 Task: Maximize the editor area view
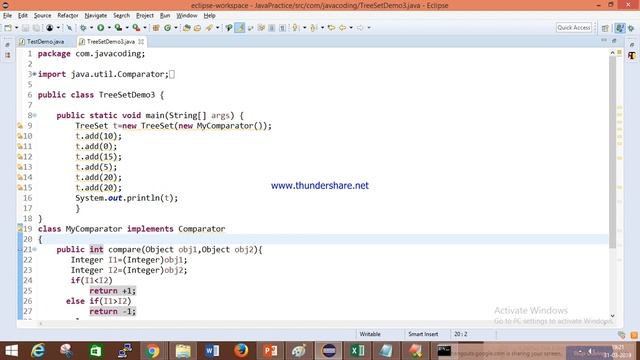[x=614, y=40]
